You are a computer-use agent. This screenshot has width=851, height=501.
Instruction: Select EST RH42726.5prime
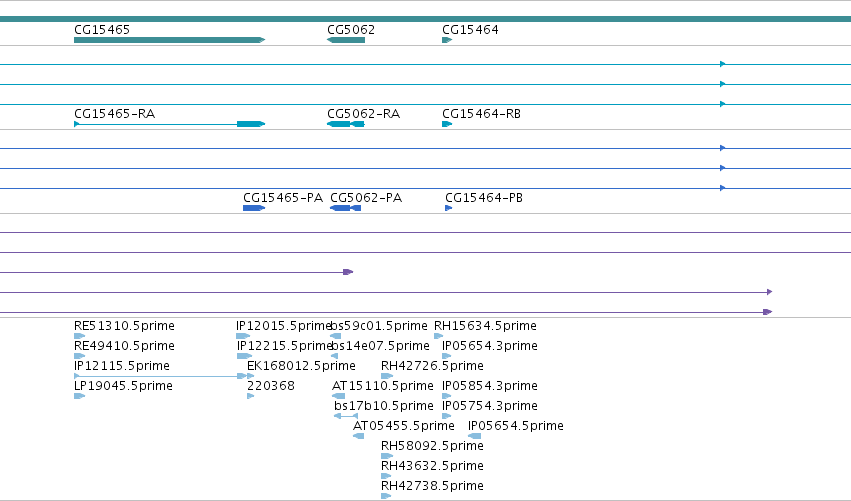click(432, 366)
